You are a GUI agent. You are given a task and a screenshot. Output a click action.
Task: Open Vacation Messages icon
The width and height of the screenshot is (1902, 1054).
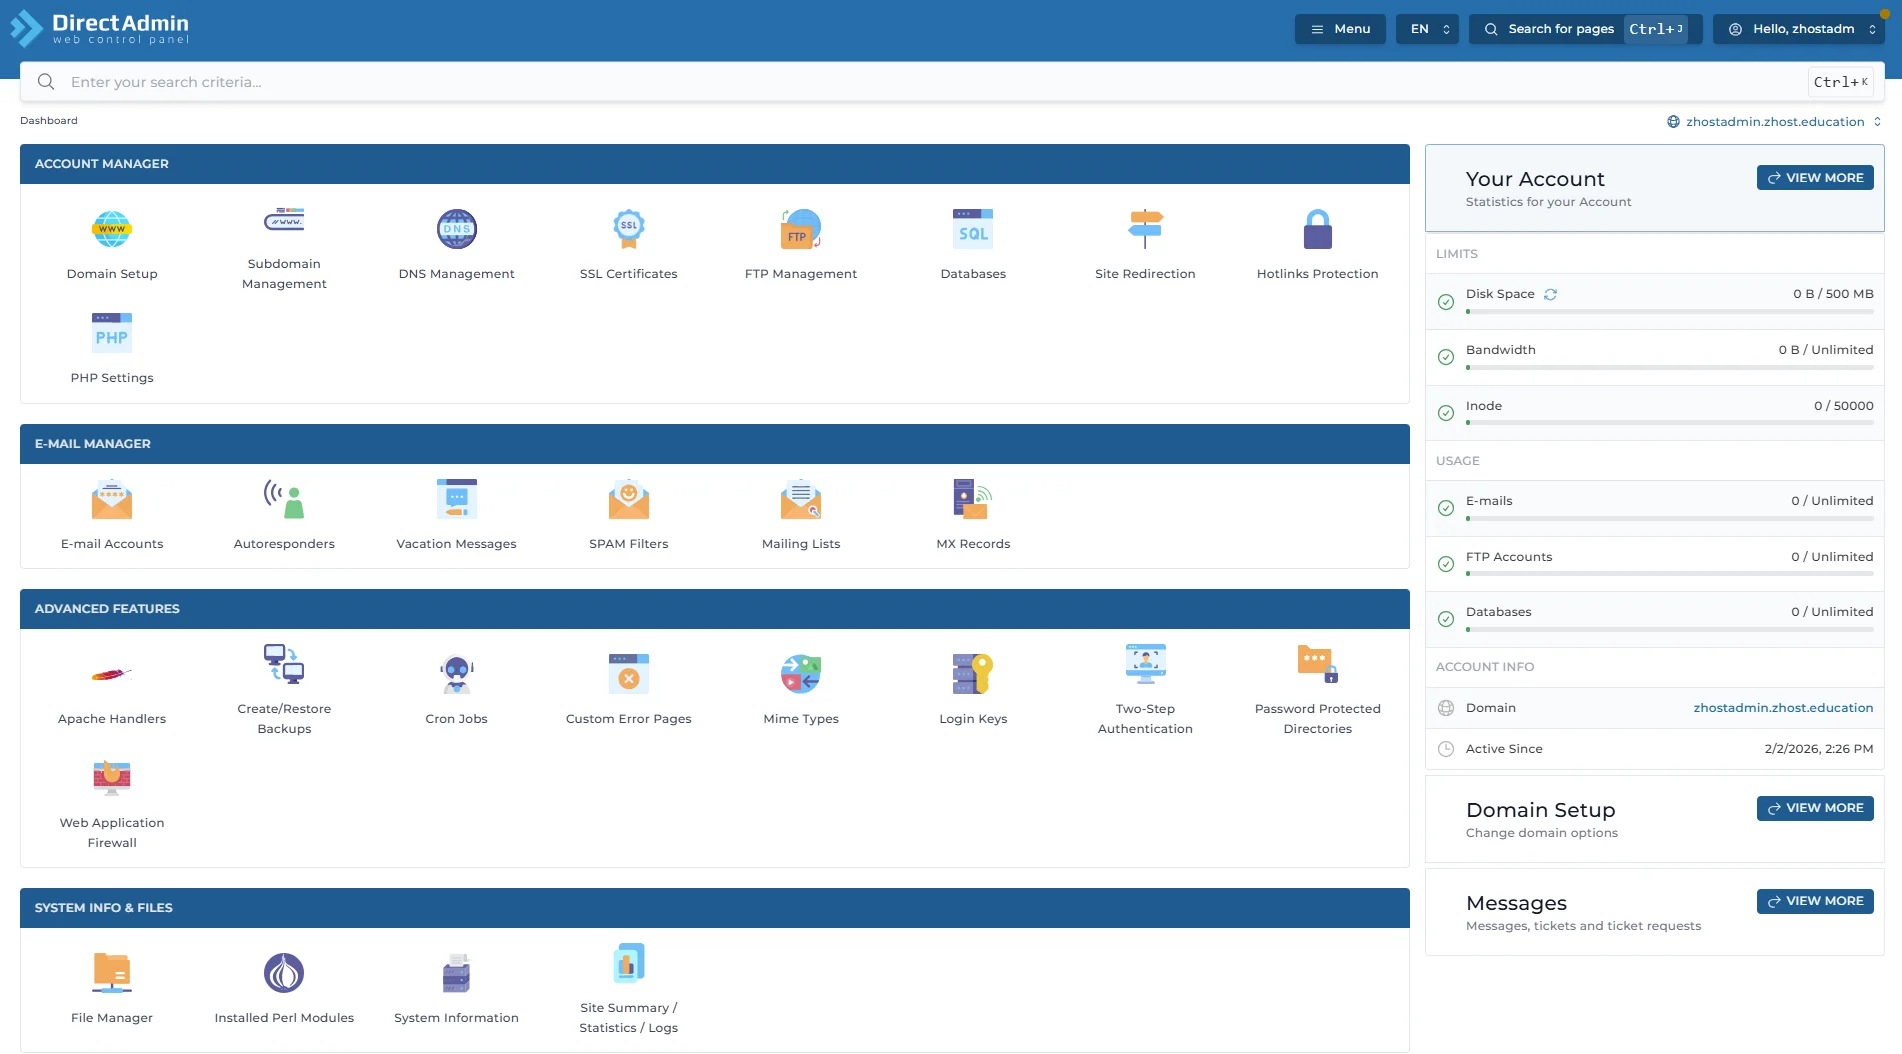pos(457,499)
